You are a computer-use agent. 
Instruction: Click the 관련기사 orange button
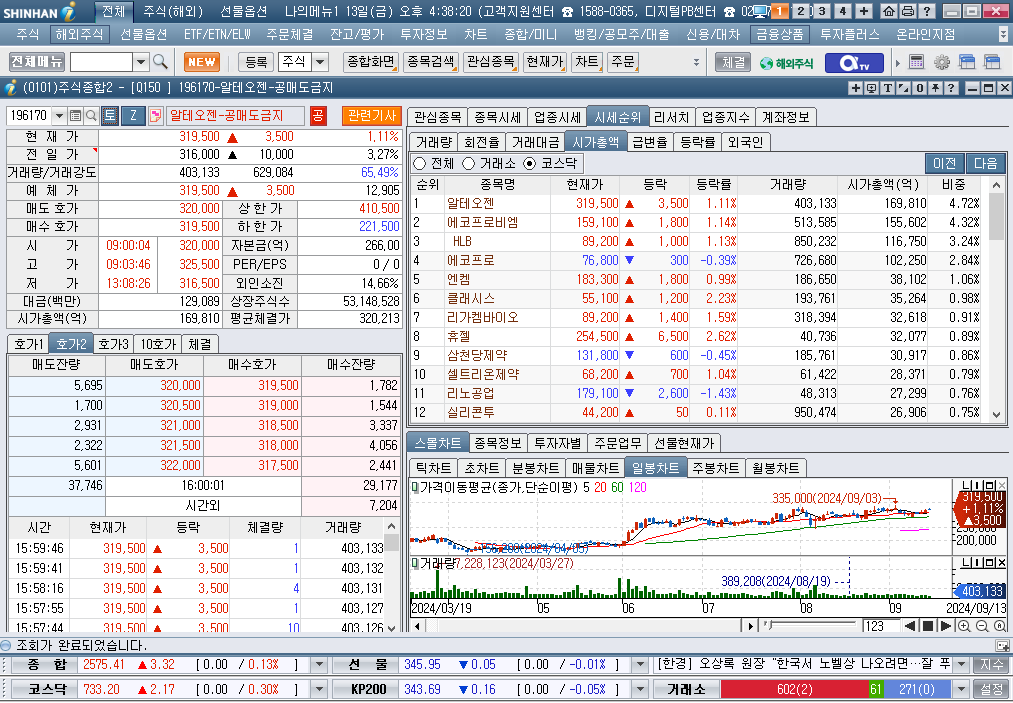[x=371, y=116]
